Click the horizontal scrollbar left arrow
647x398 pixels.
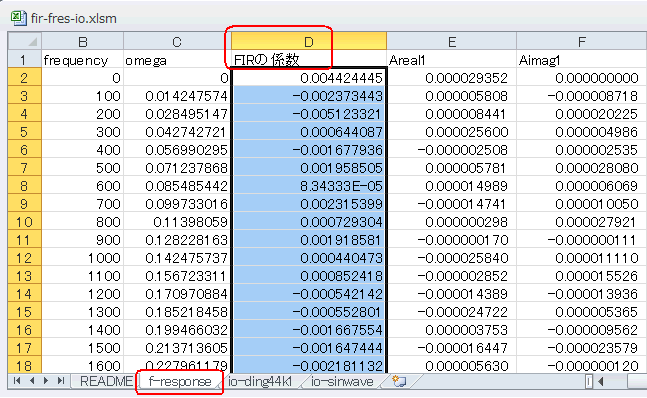pos(601,382)
